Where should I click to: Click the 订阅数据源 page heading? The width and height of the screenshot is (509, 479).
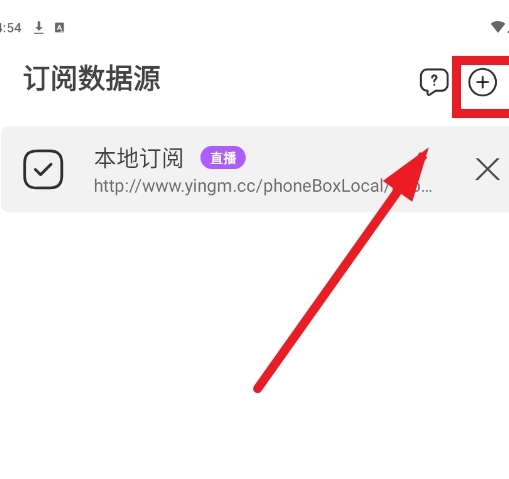tap(92, 78)
